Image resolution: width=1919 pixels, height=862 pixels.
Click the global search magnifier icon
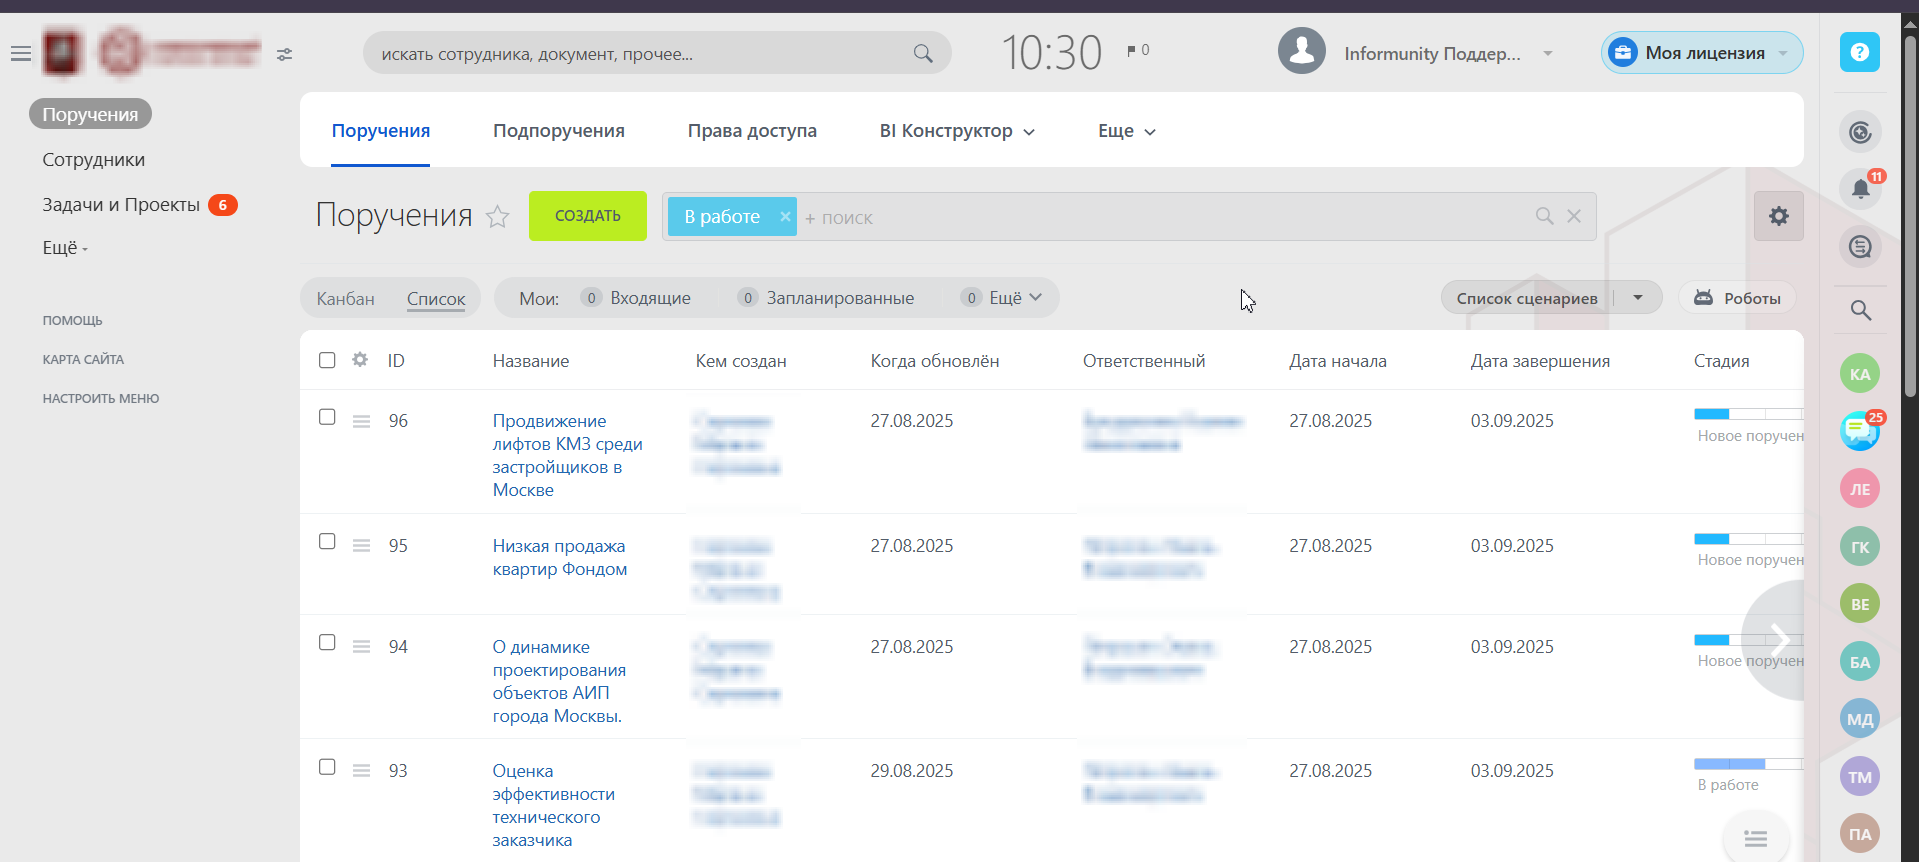click(x=922, y=53)
